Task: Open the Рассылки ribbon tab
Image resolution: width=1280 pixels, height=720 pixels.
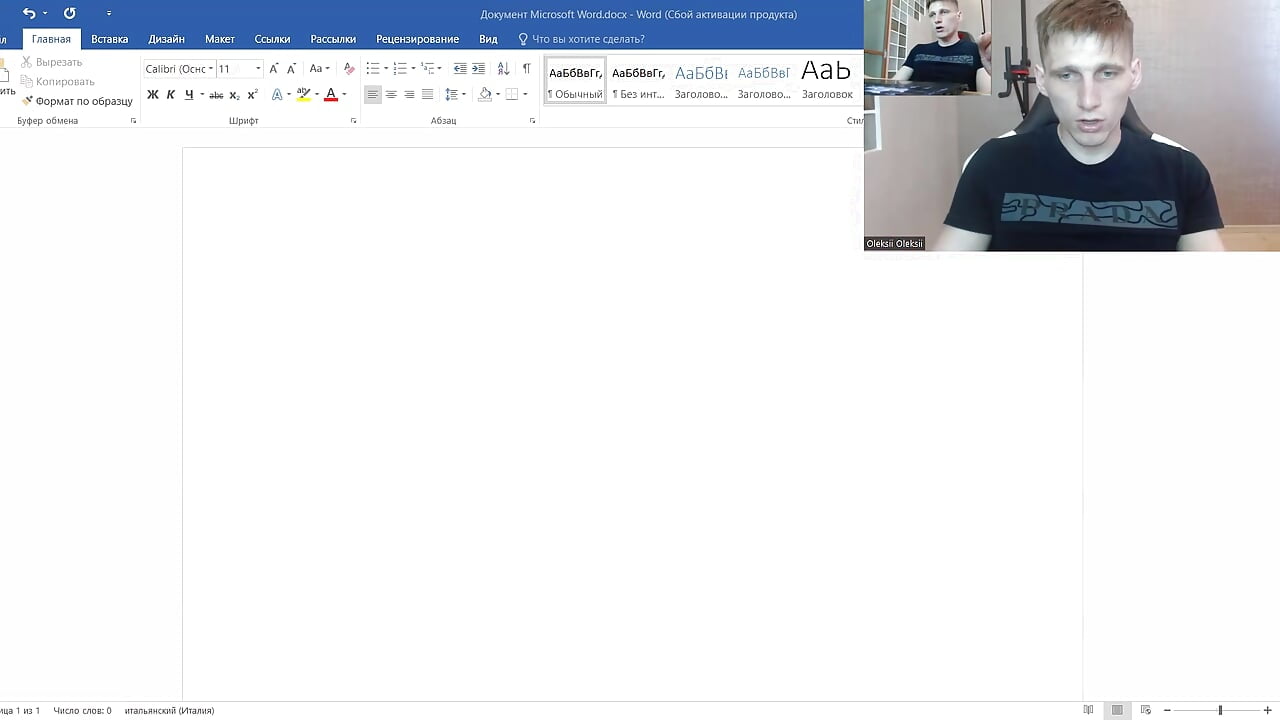Action: point(333,39)
